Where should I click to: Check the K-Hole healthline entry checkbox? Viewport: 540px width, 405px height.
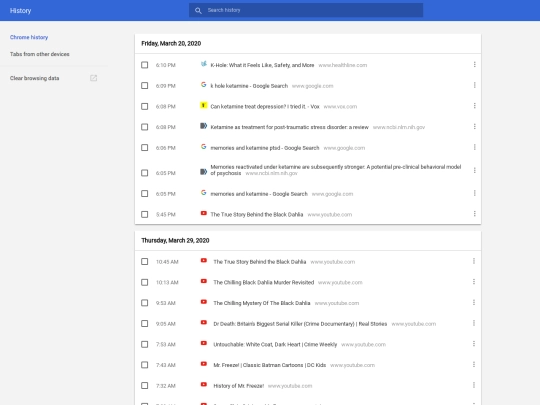tap(145, 65)
